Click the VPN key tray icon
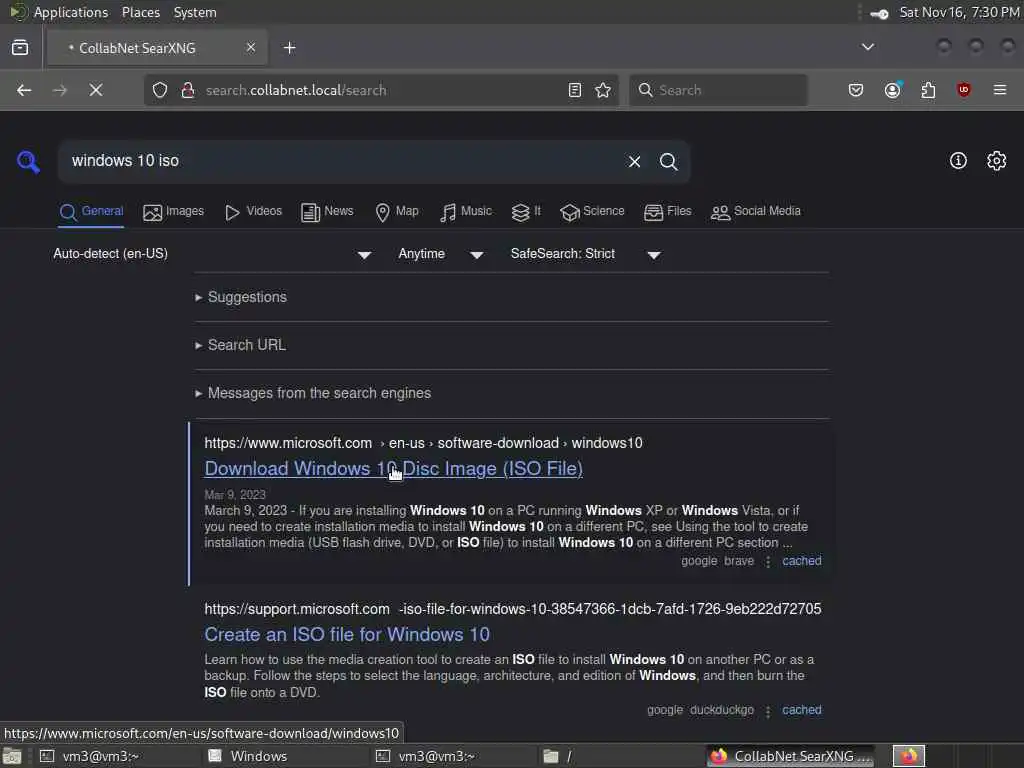The image size is (1024, 768). (x=879, y=13)
